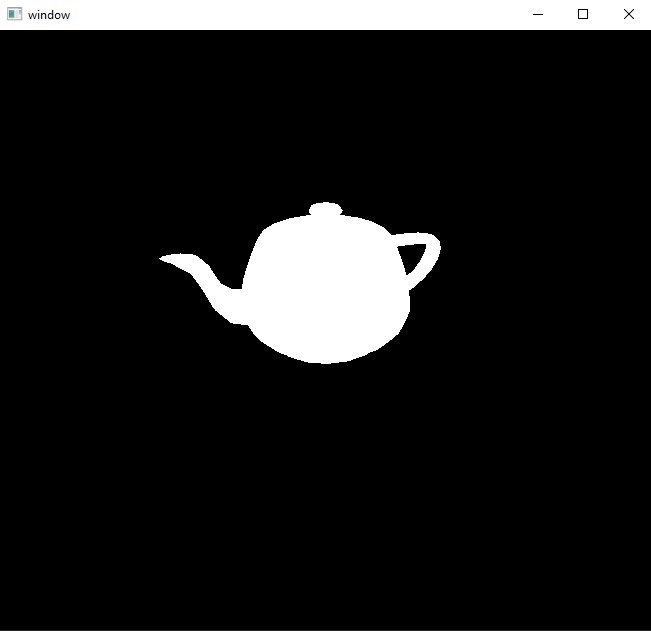
Task: Maximize the teapot render window
Action: [x=583, y=15]
